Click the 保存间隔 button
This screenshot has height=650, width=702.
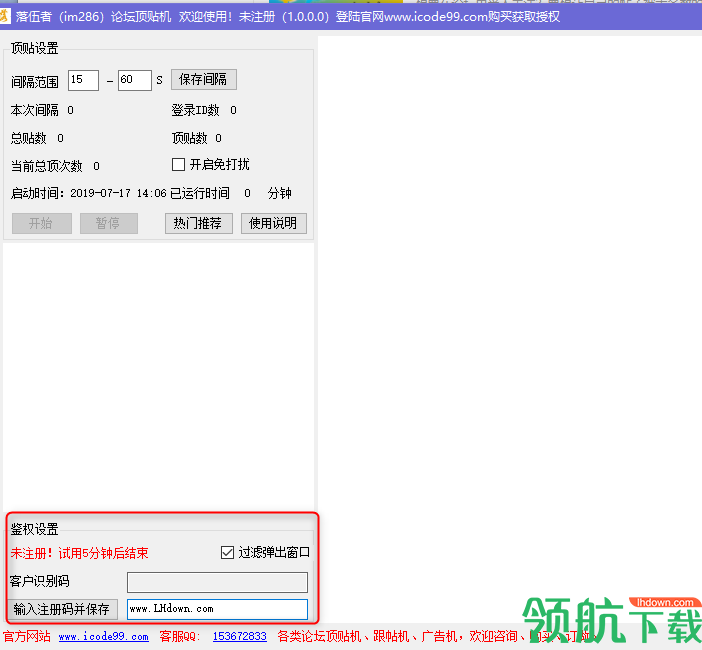pyautogui.click(x=204, y=80)
